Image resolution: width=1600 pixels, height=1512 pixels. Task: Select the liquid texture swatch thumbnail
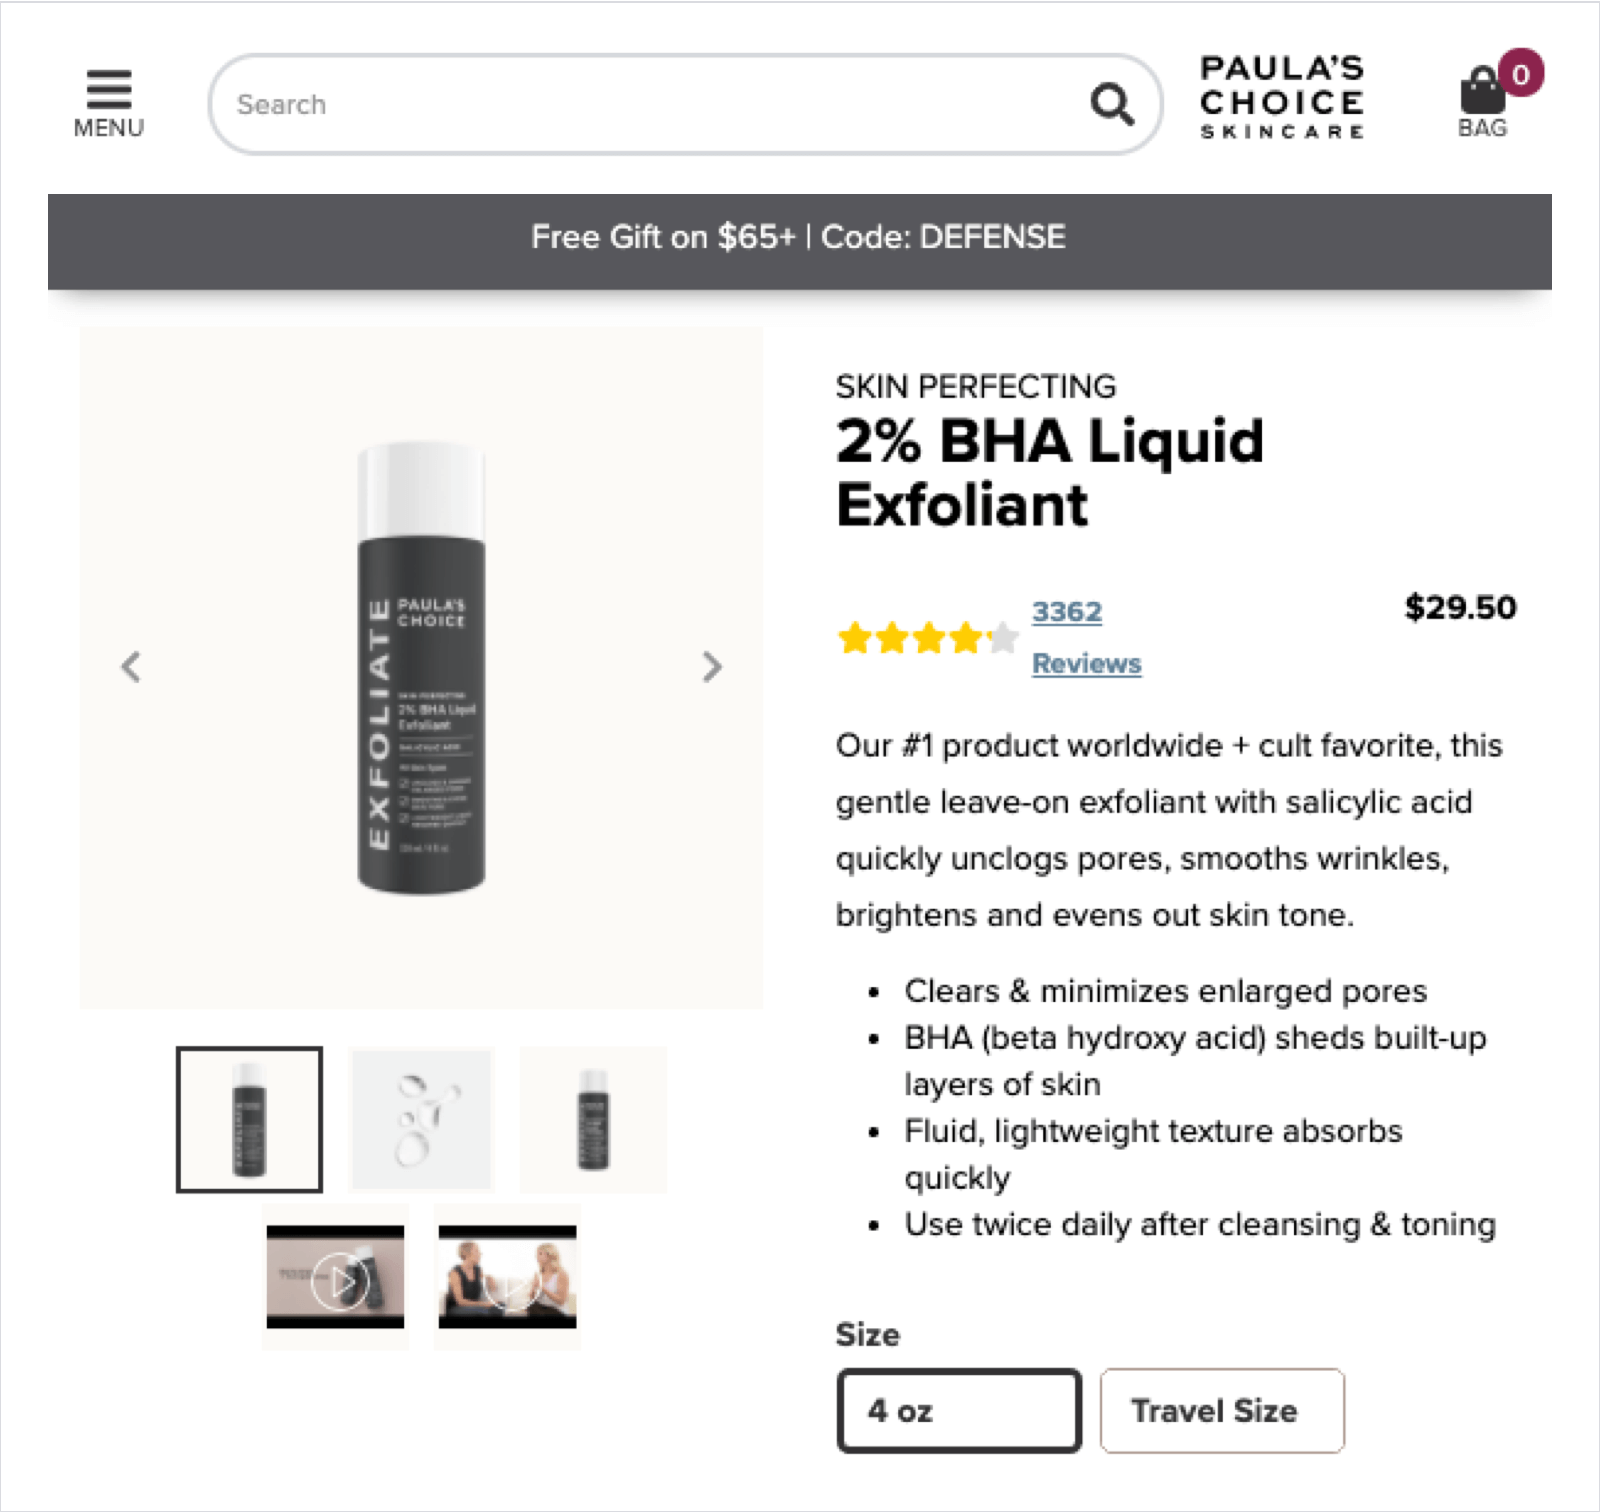(421, 1119)
